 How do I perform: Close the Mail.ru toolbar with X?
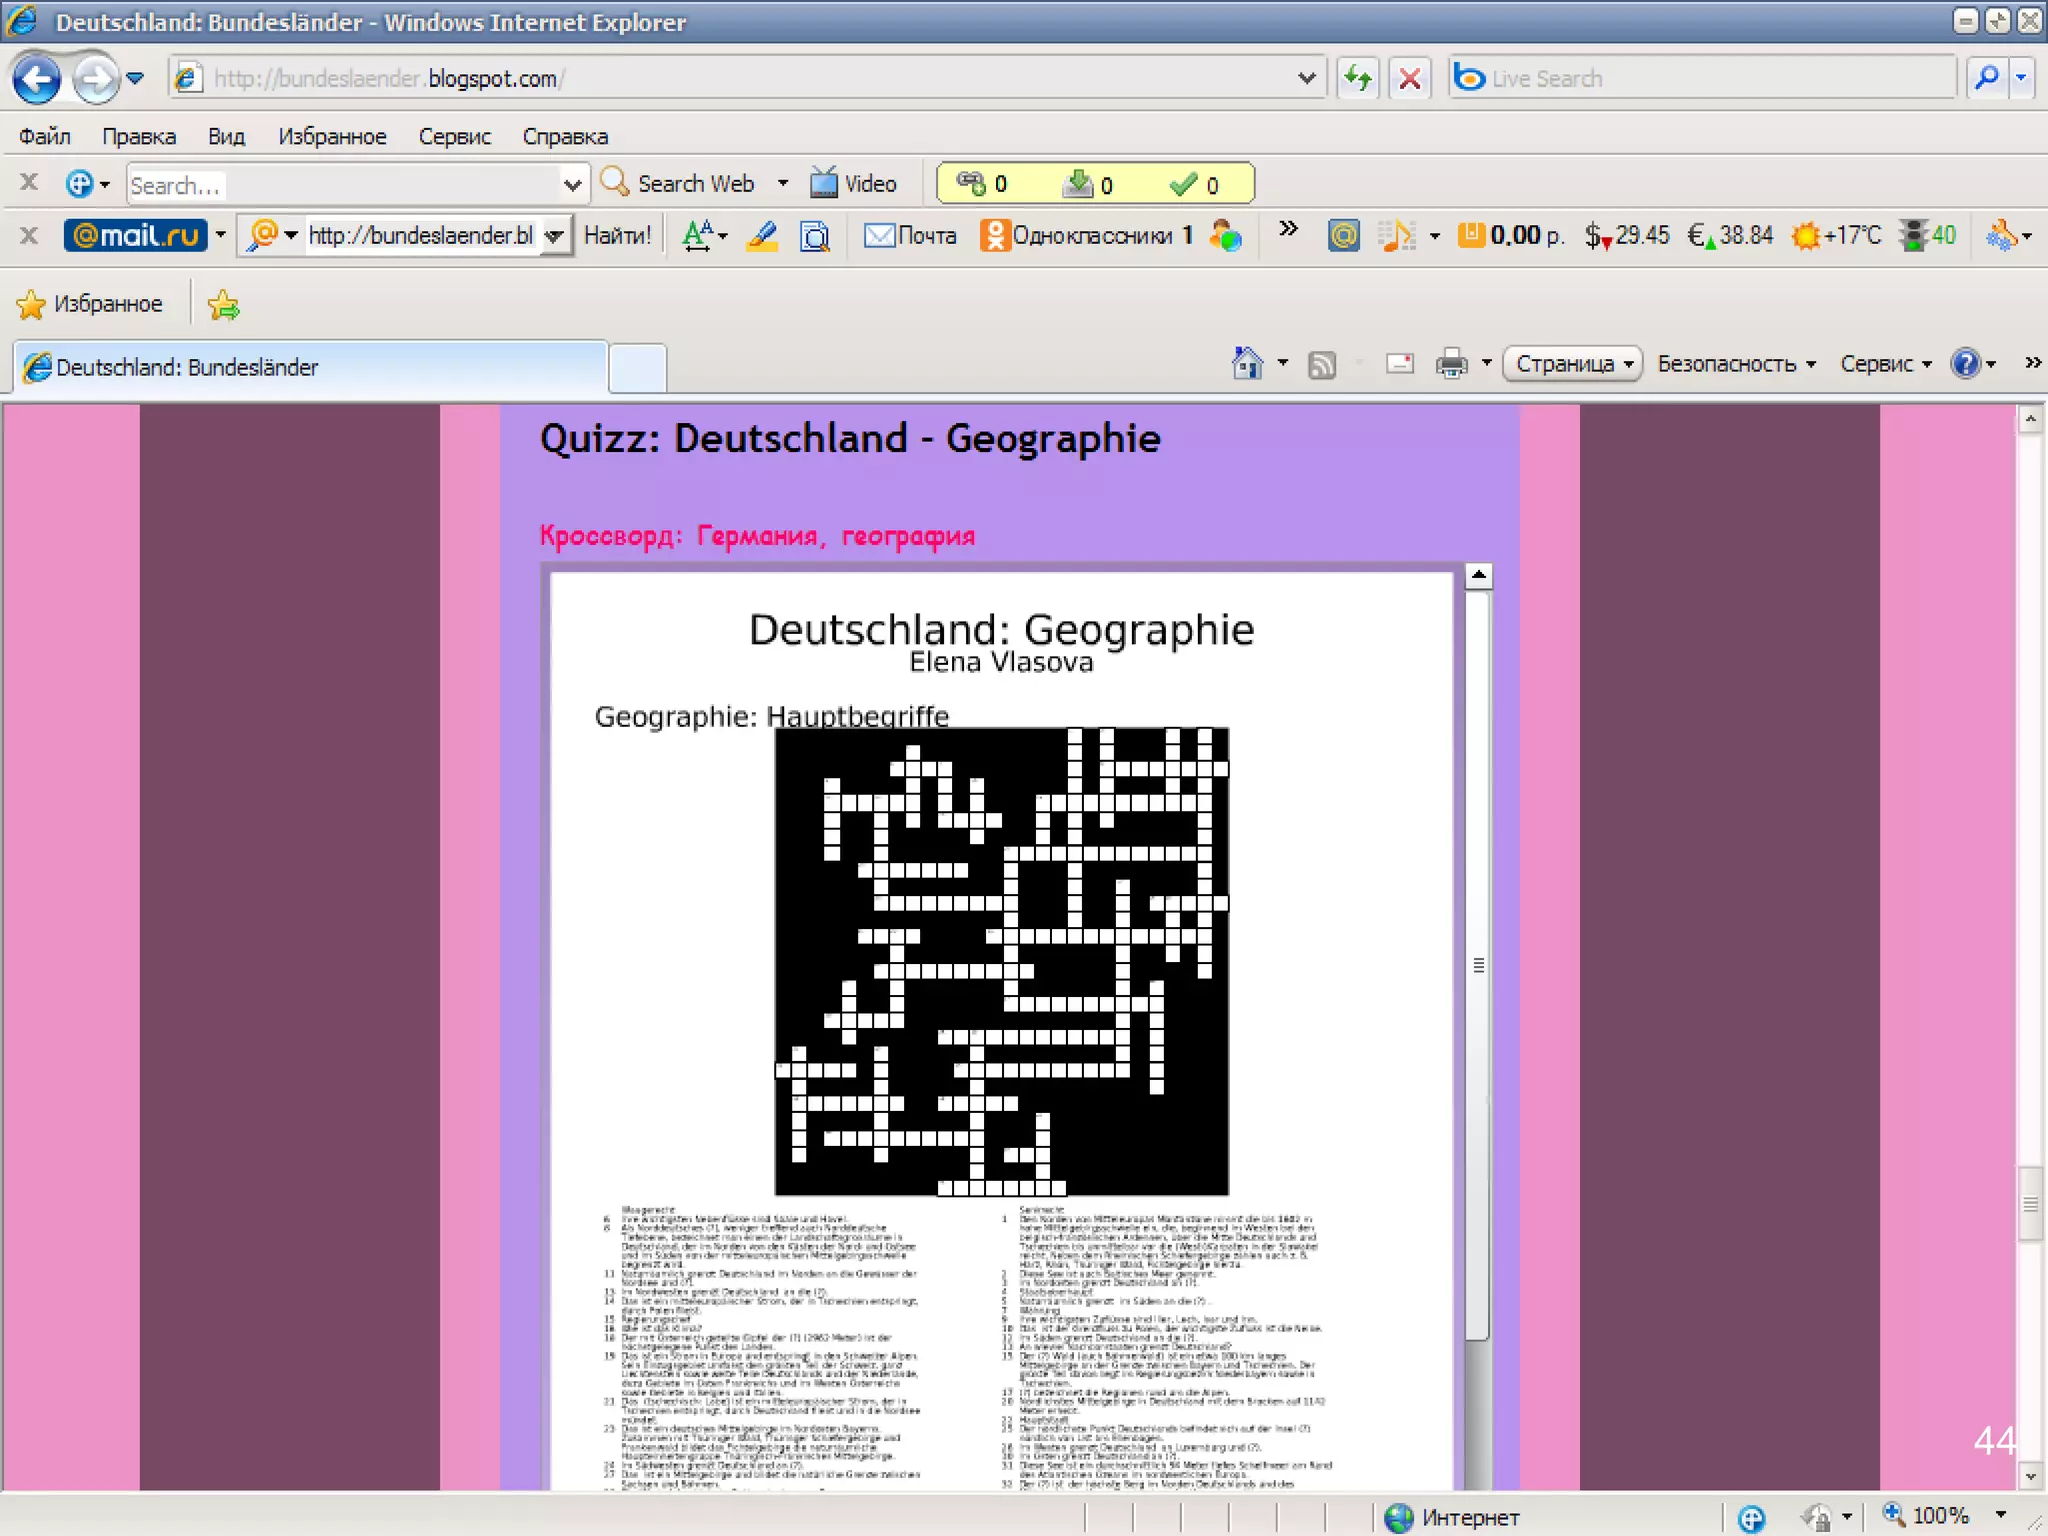[x=29, y=236]
